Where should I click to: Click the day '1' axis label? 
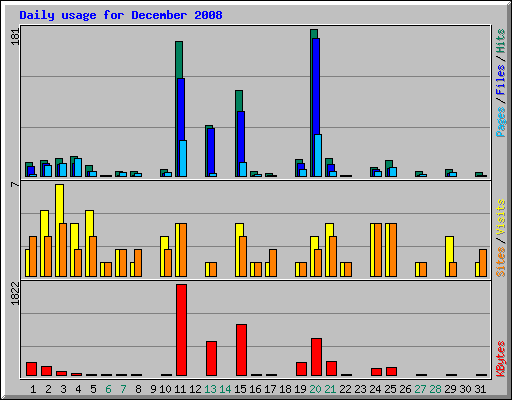pyautogui.click(x=33, y=389)
